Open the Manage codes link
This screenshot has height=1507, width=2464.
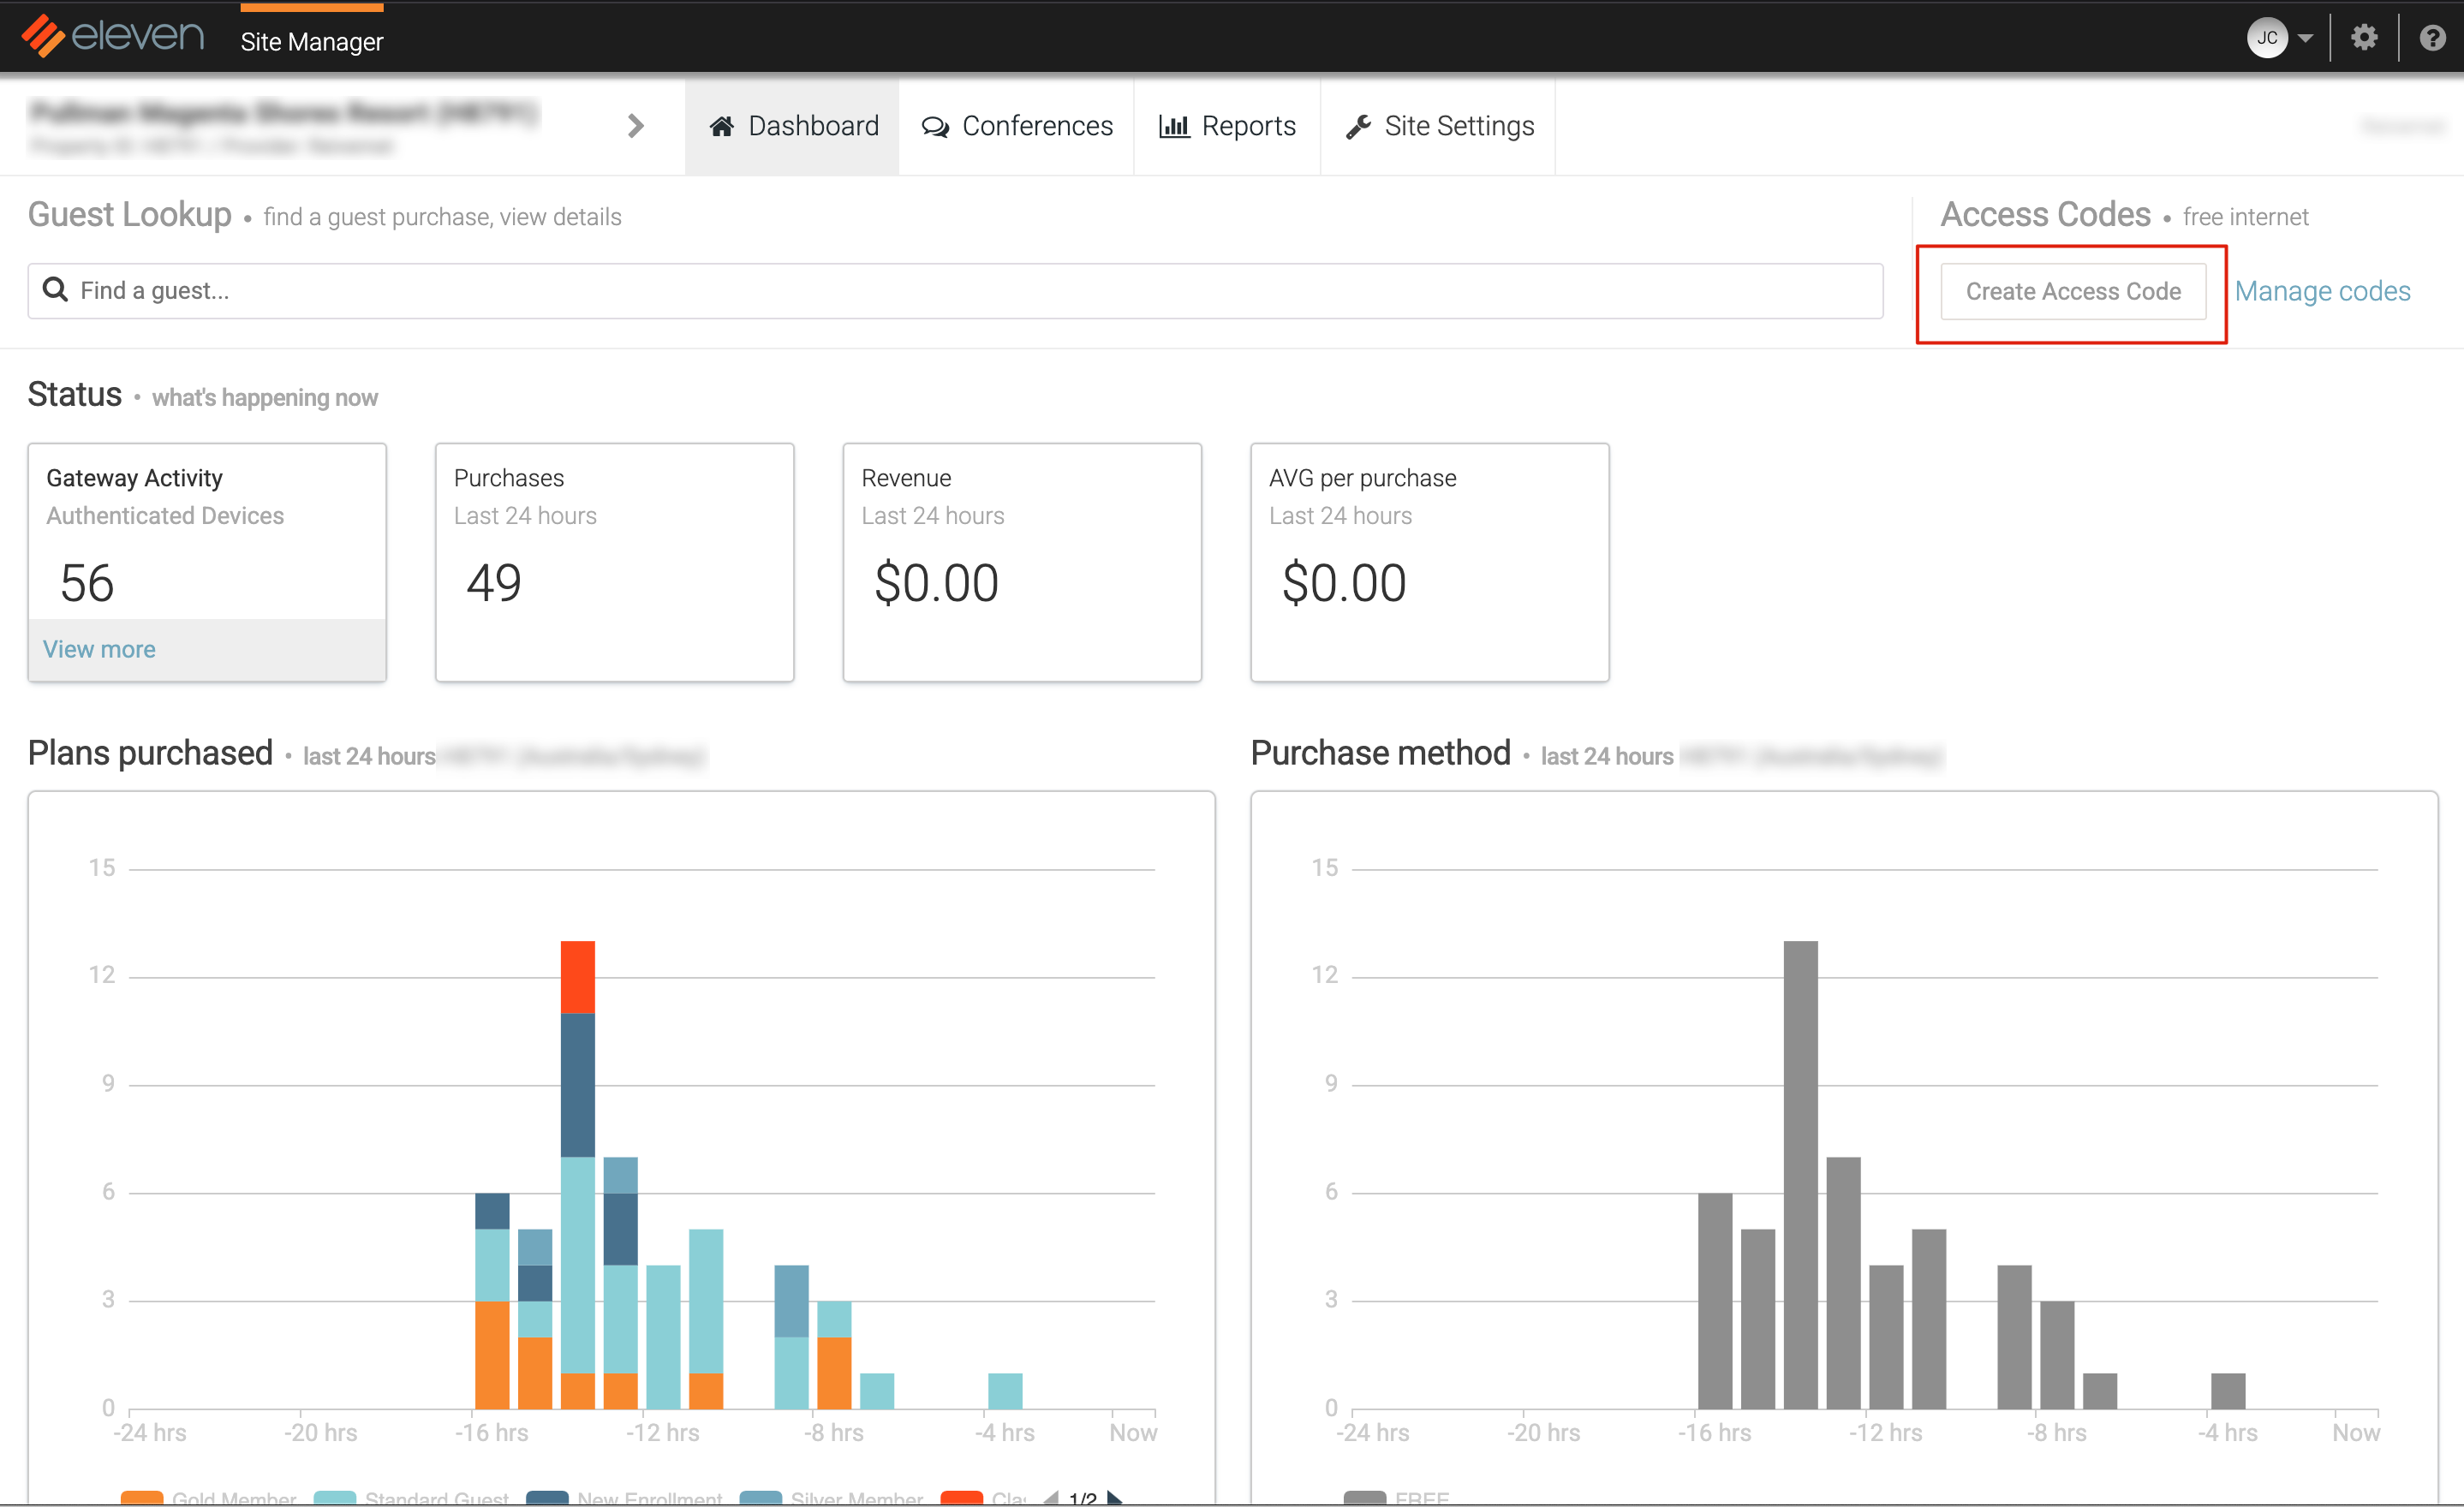click(2321, 291)
